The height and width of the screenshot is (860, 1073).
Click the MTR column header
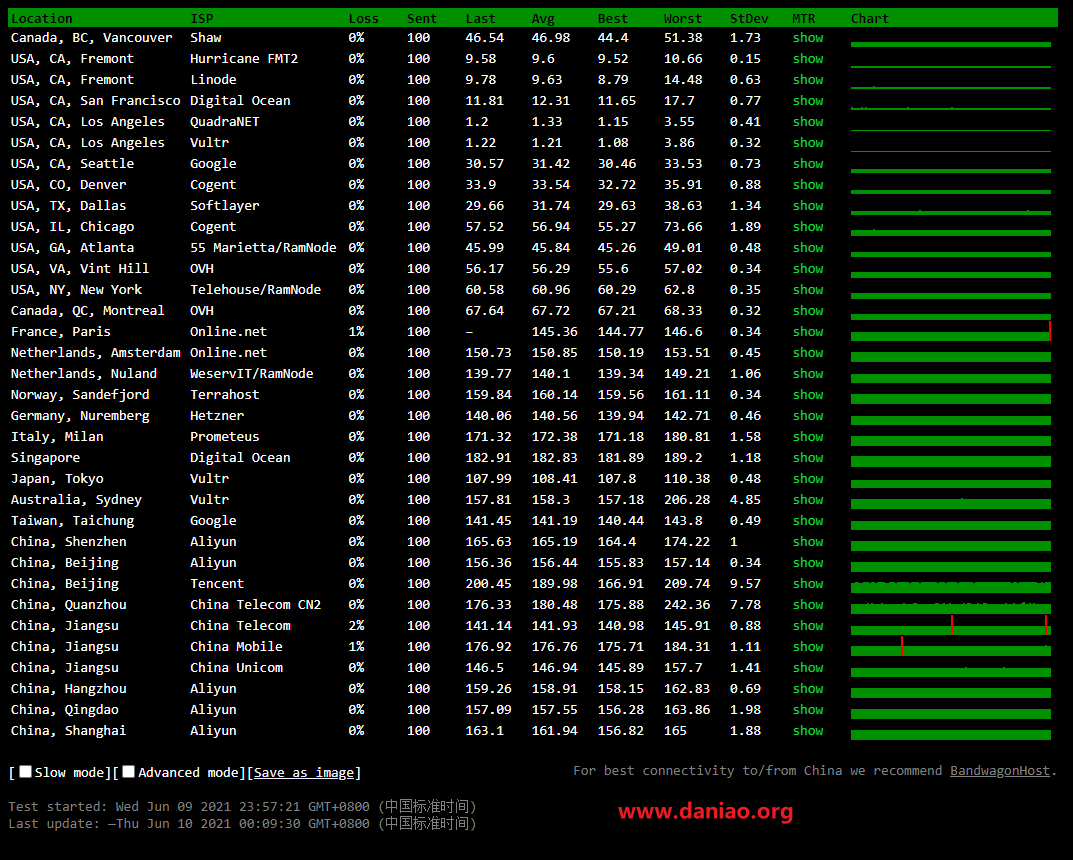click(803, 18)
